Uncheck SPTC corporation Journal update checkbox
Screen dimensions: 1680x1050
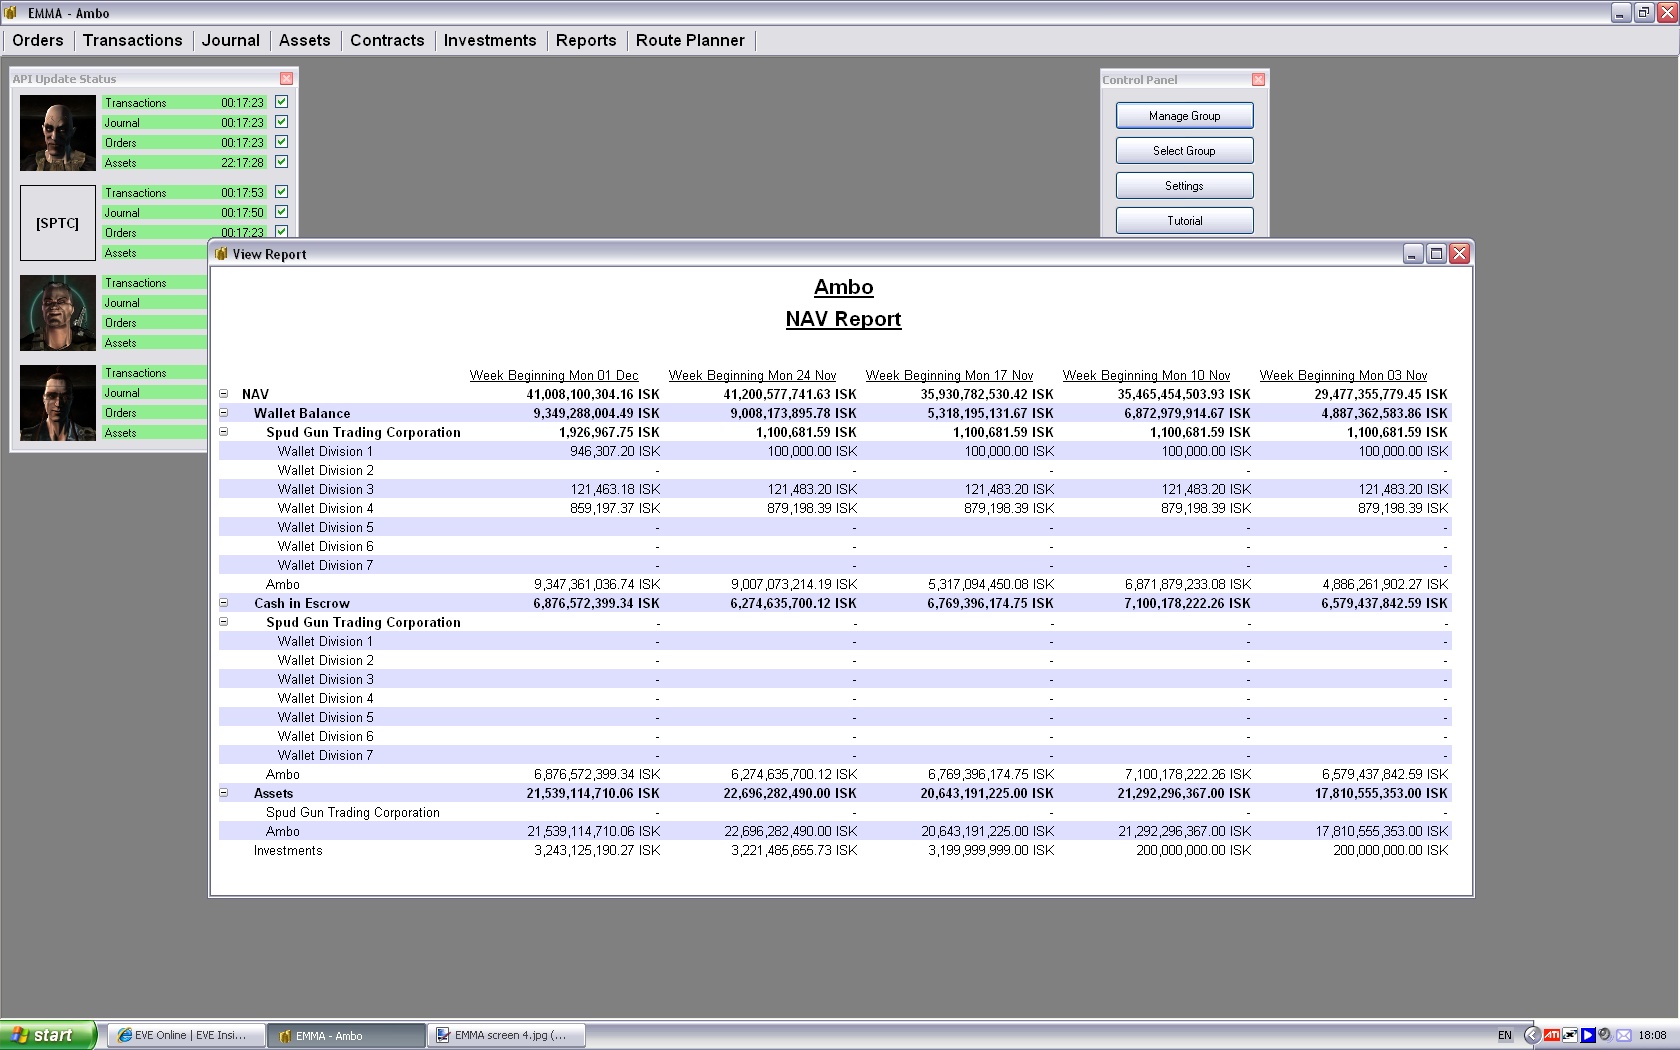point(282,212)
